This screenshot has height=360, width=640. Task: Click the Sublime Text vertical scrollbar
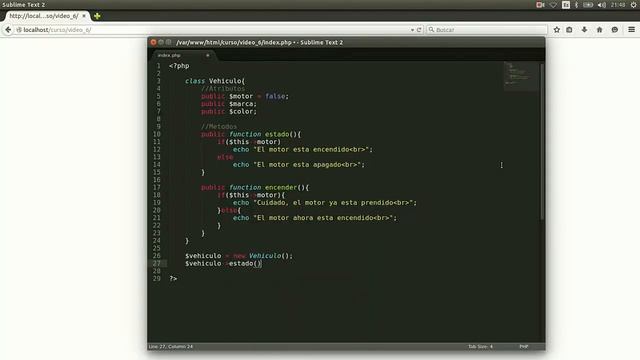[542, 142]
